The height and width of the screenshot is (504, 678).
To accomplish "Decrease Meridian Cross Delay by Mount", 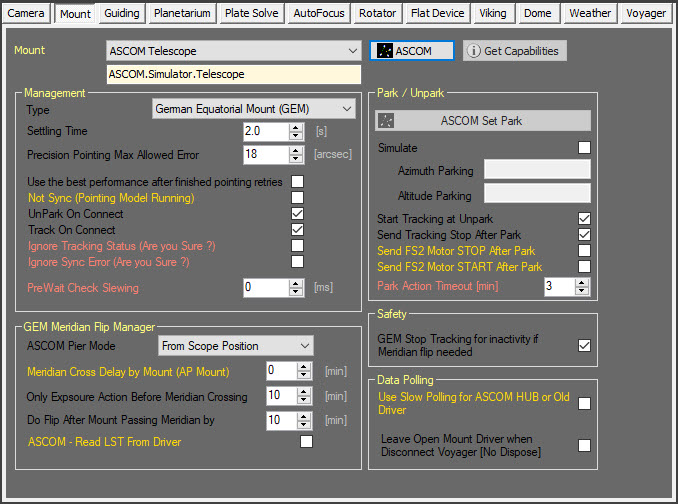I will coord(304,375).
